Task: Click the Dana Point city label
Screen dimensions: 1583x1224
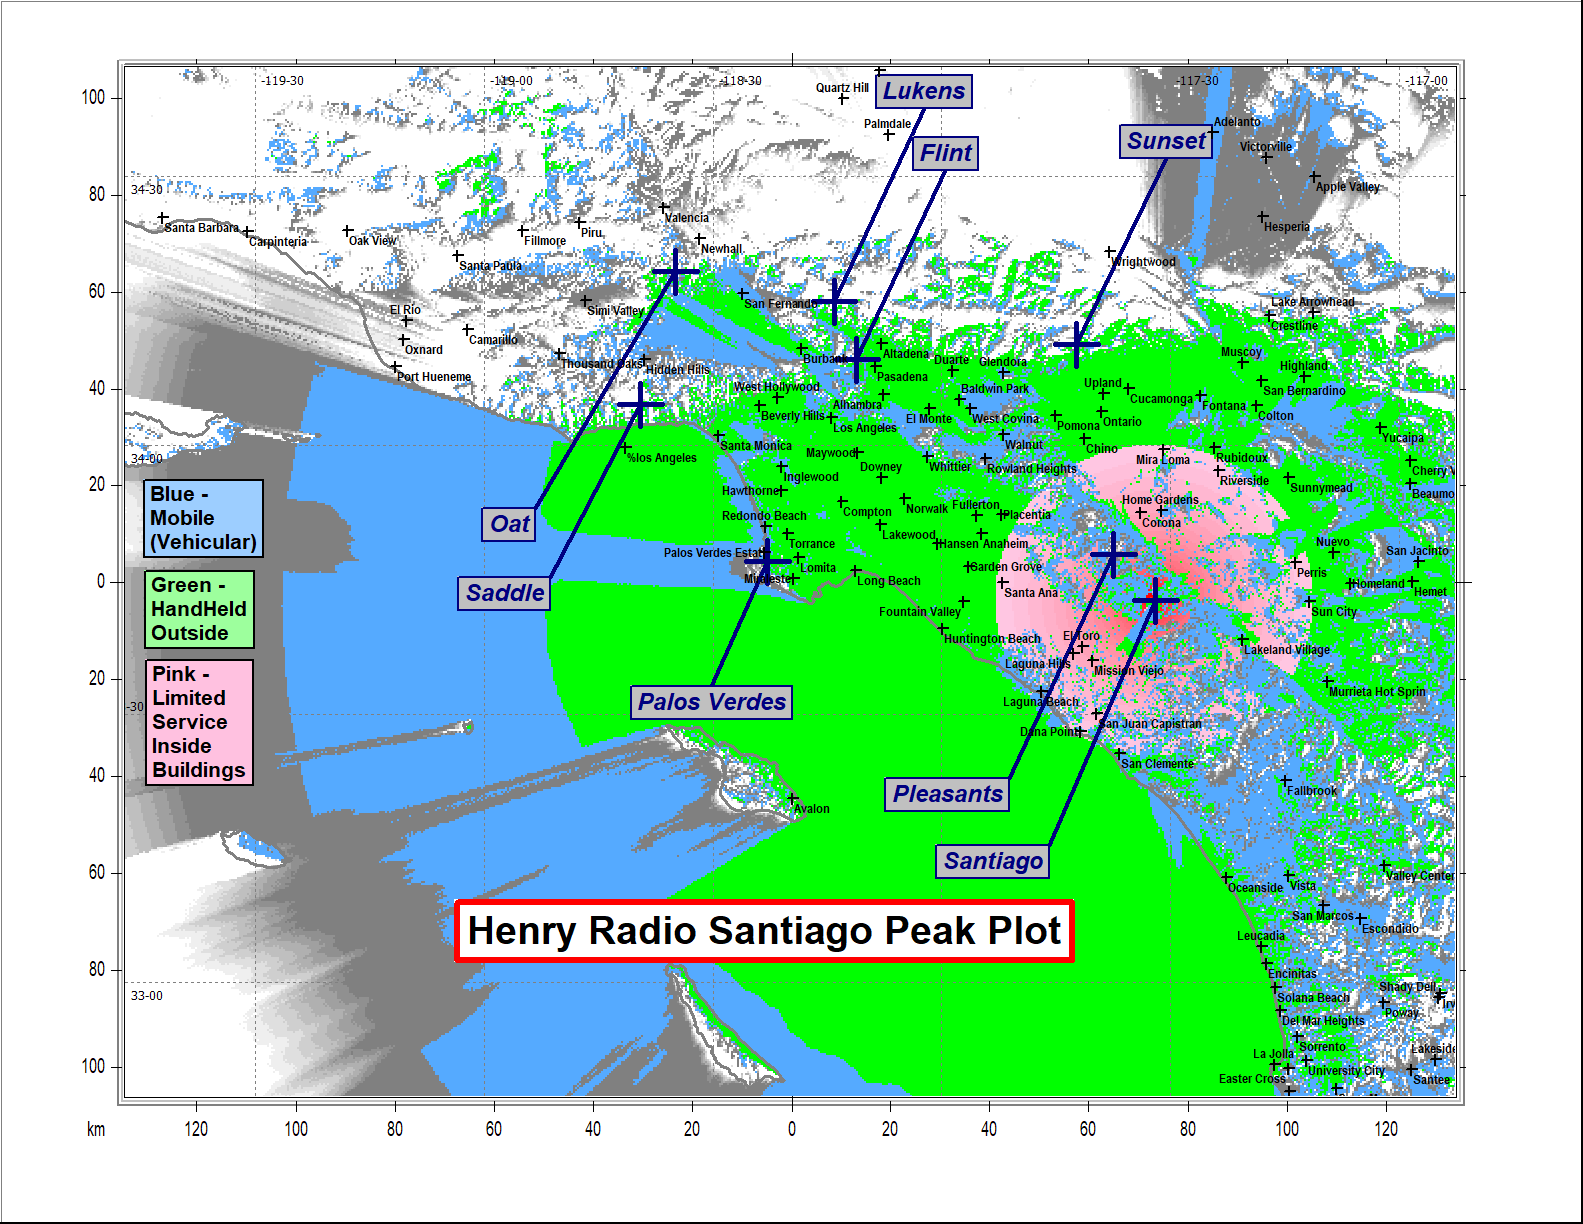Action: point(1049,732)
